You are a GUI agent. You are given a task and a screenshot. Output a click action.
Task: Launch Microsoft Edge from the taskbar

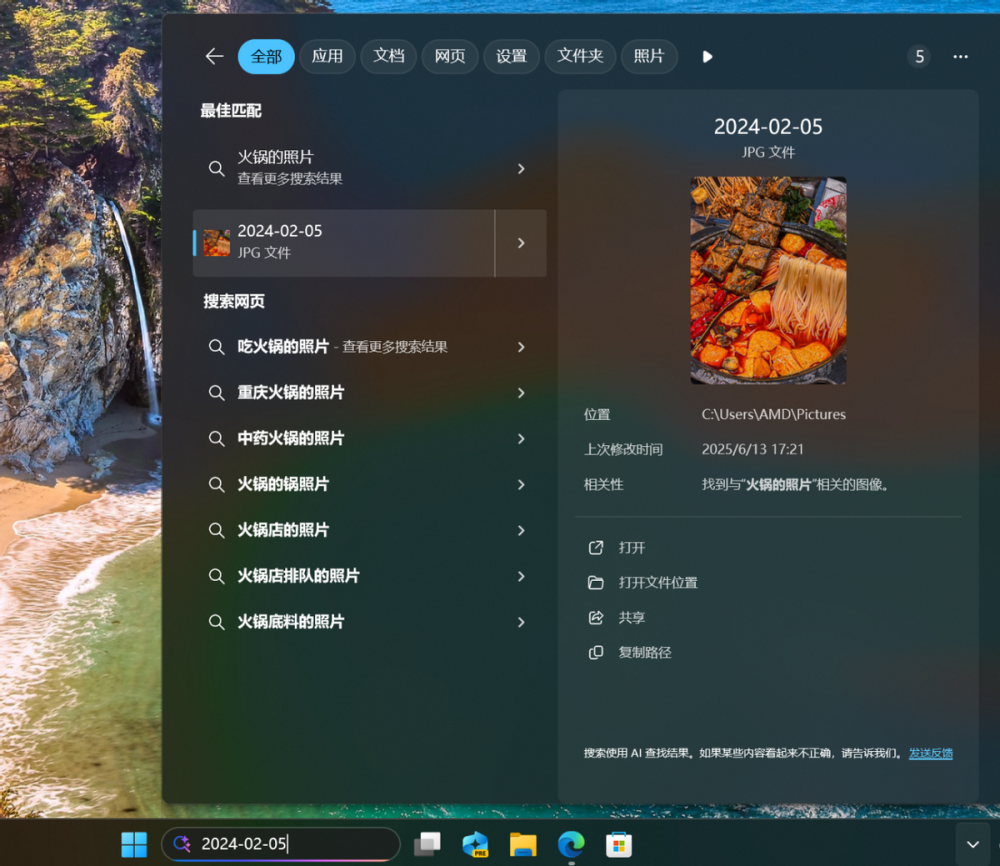(x=571, y=844)
